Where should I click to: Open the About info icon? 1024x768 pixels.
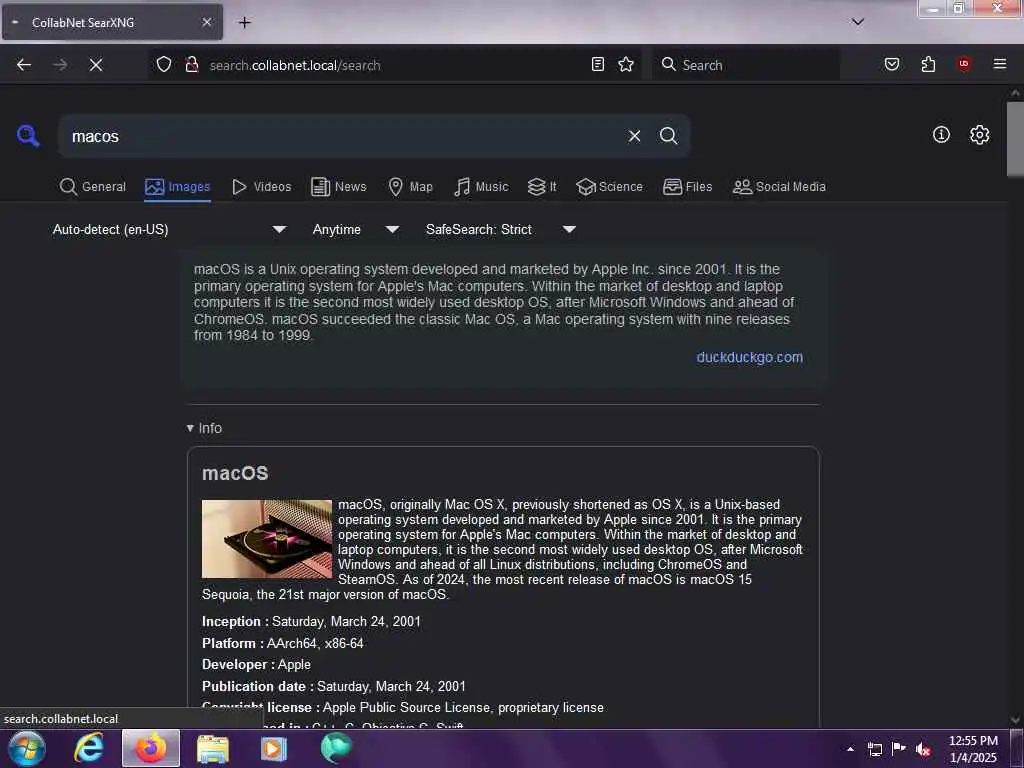941,135
